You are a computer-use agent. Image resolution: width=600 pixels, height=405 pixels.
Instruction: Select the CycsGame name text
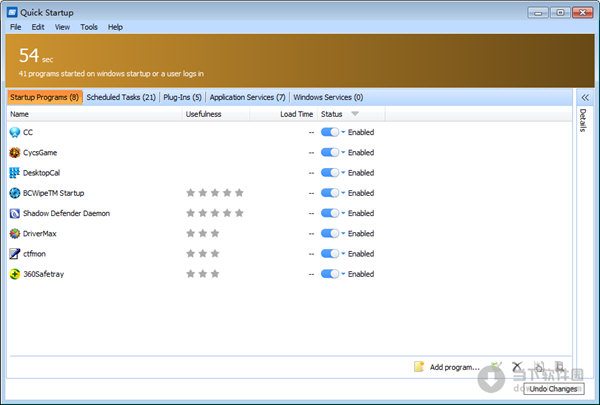pos(40,153)
